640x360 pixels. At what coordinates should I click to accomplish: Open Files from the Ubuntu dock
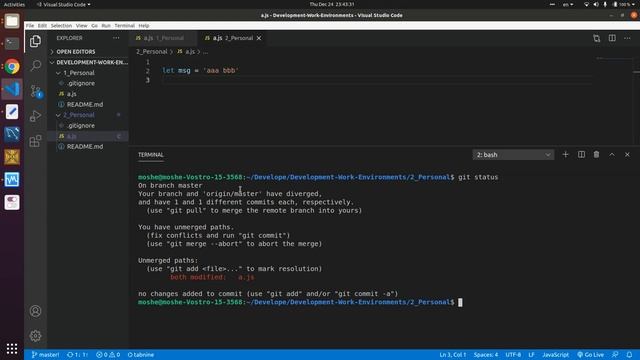point(12,21)
